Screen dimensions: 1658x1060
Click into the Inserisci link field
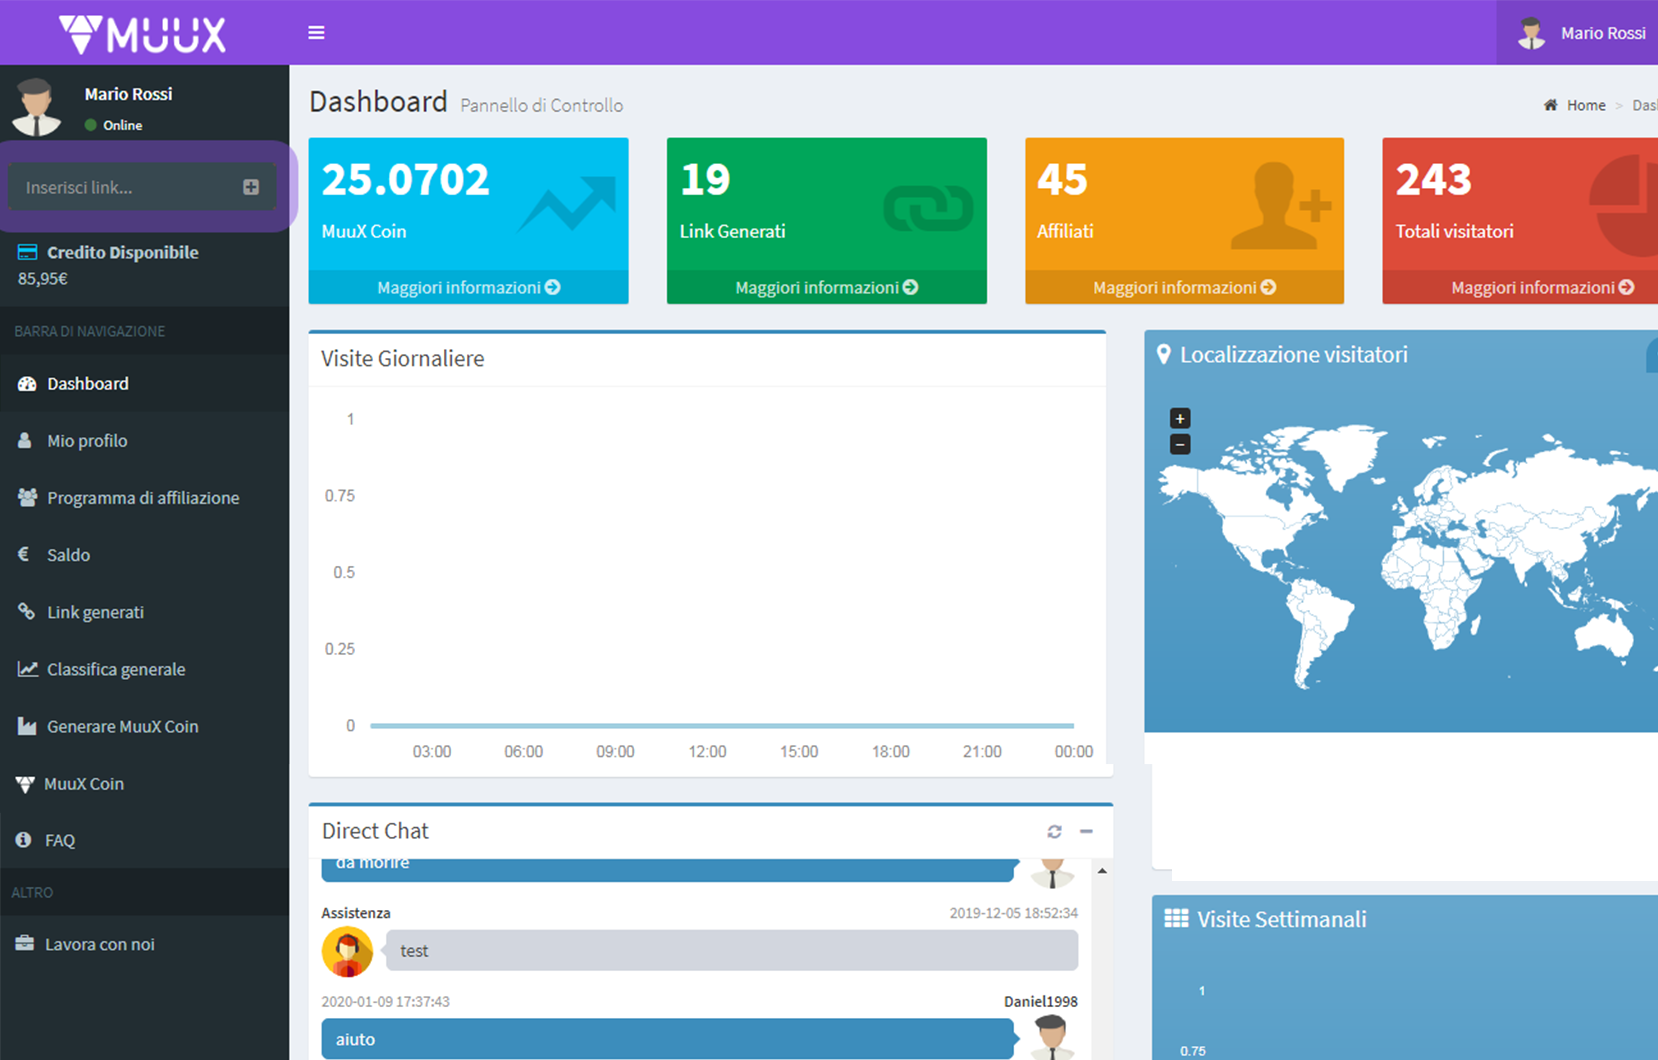pos(125,187)
